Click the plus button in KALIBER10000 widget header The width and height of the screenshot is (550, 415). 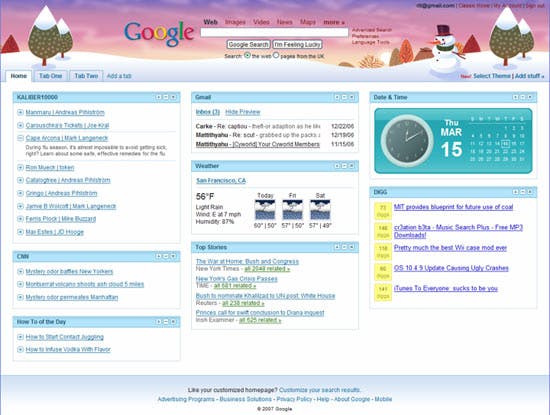click(159, 97)
